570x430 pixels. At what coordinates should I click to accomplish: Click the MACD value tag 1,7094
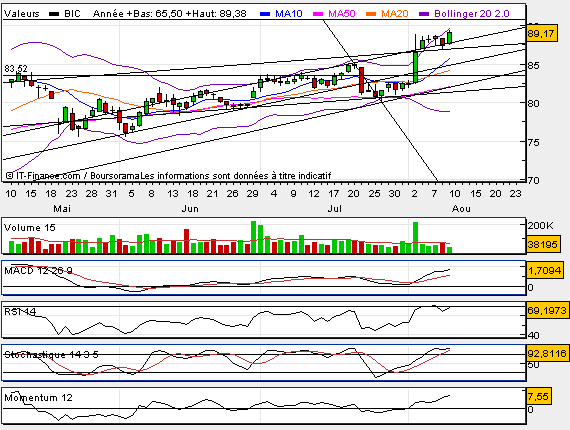(545, 270)
